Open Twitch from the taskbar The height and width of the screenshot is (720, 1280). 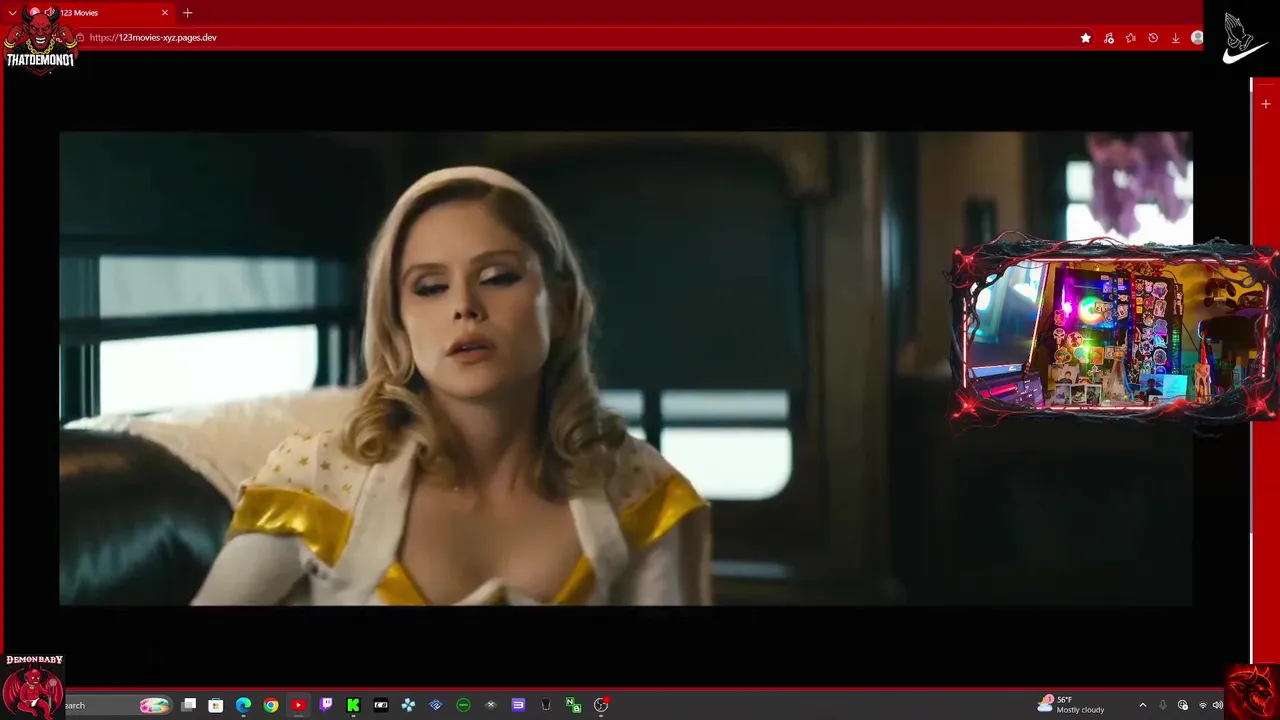[326, 705]
